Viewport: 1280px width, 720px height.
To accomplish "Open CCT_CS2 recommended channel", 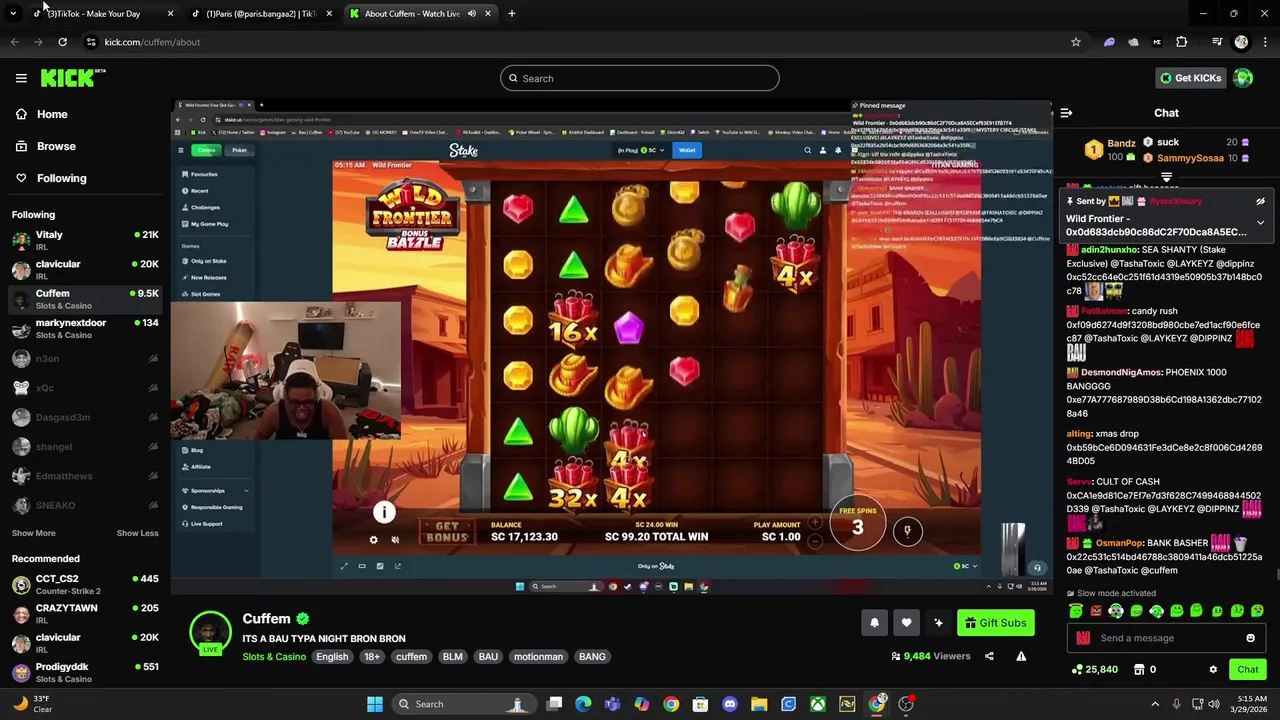I will tap(85, 584).
